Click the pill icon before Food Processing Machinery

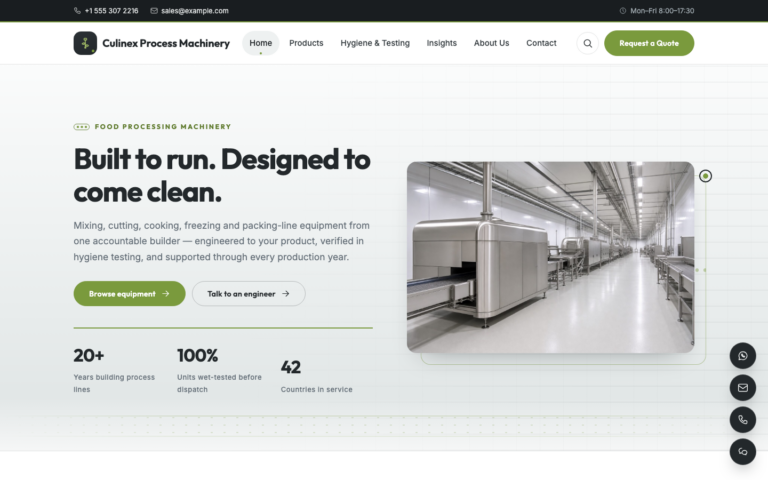81,127
